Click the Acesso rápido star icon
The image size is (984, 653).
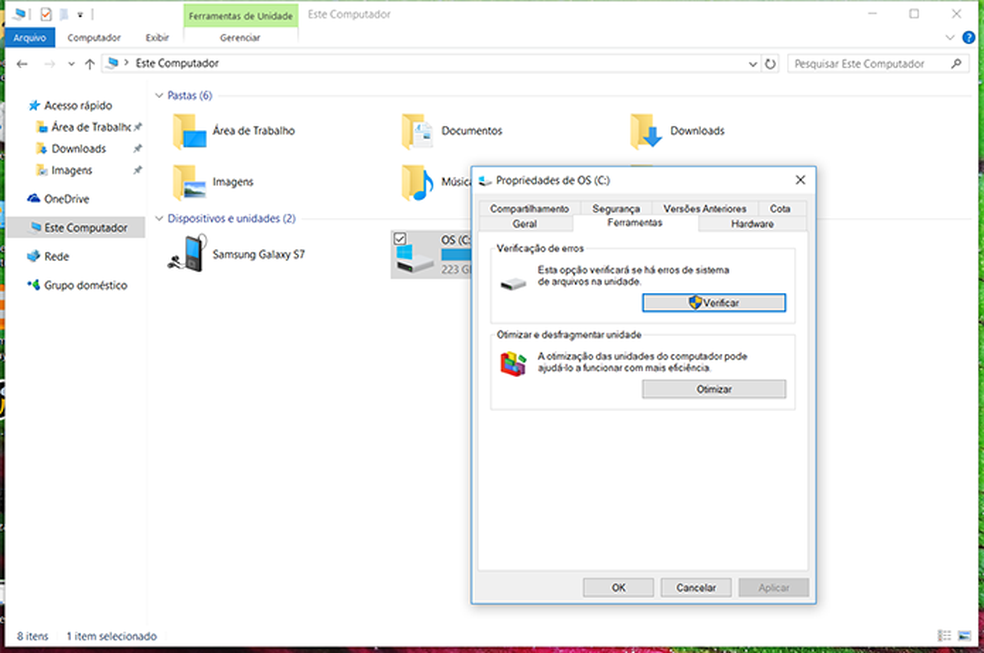click(x=34, y=105)
